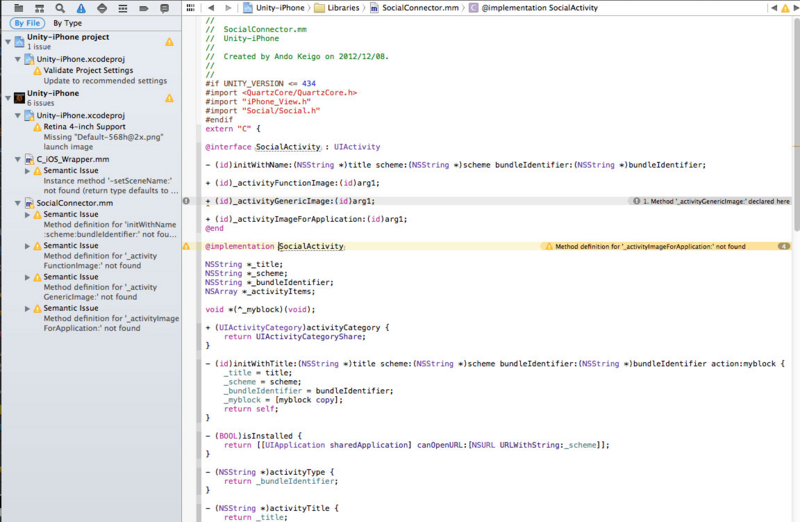Open SocialConnector.mm in the jump bar

coord(414,8)
